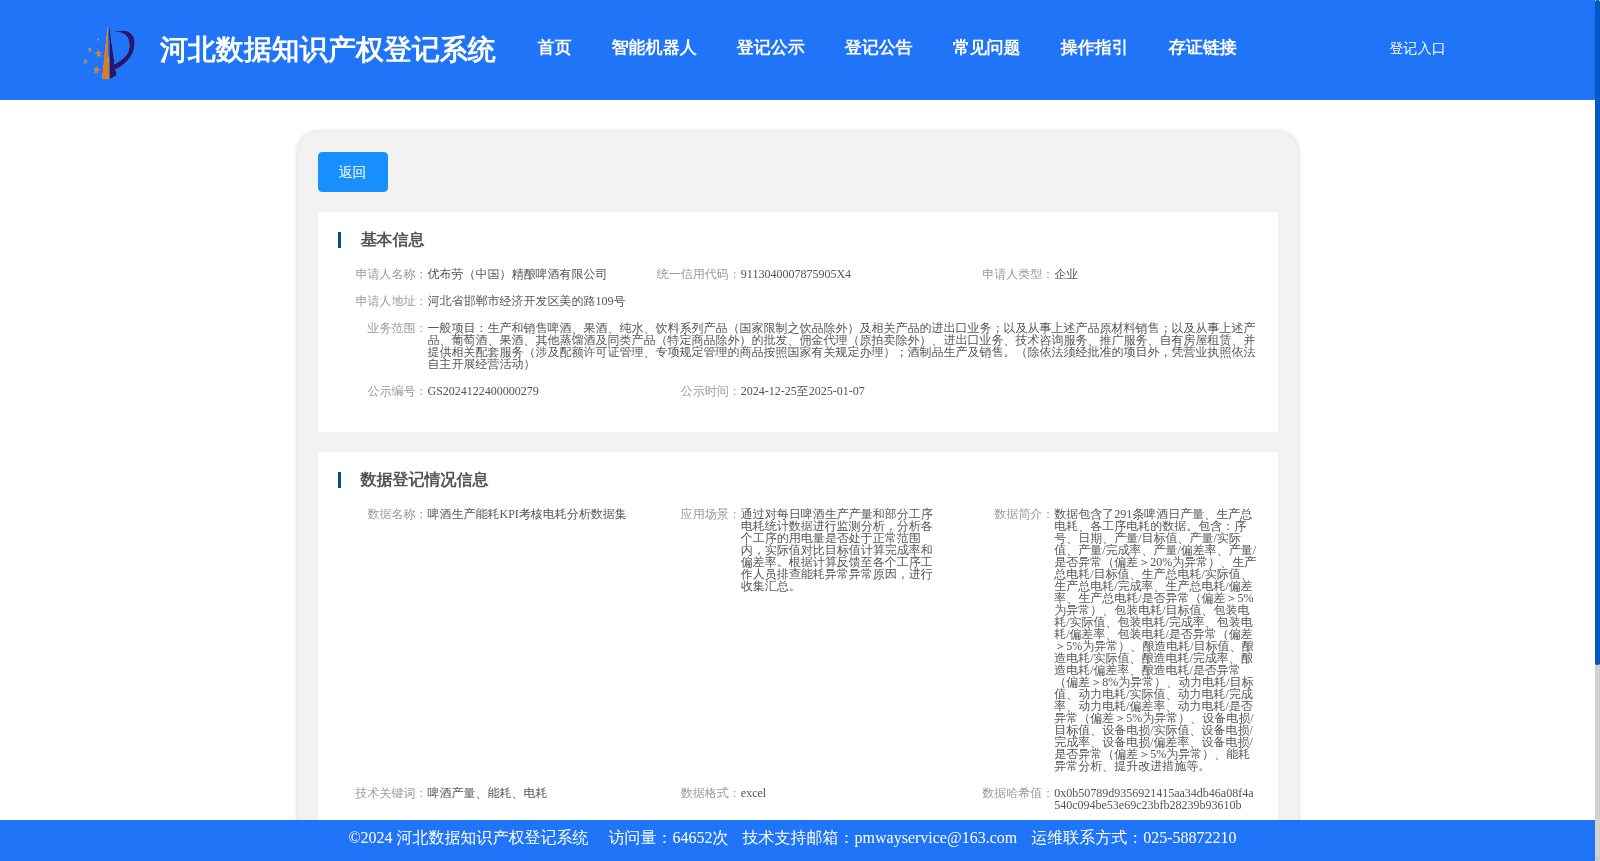Select publication period 2024-12-25至2025-01-07

[803, 391]
